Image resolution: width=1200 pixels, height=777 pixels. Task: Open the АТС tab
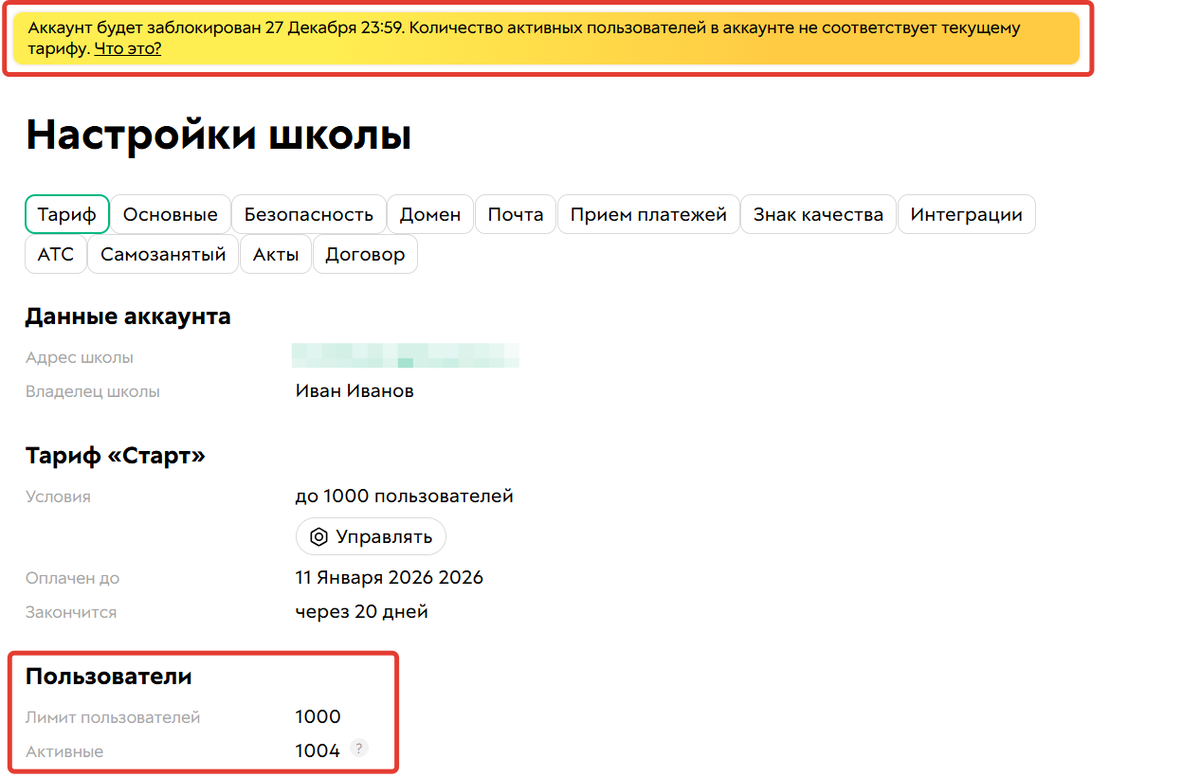[55, 254]
